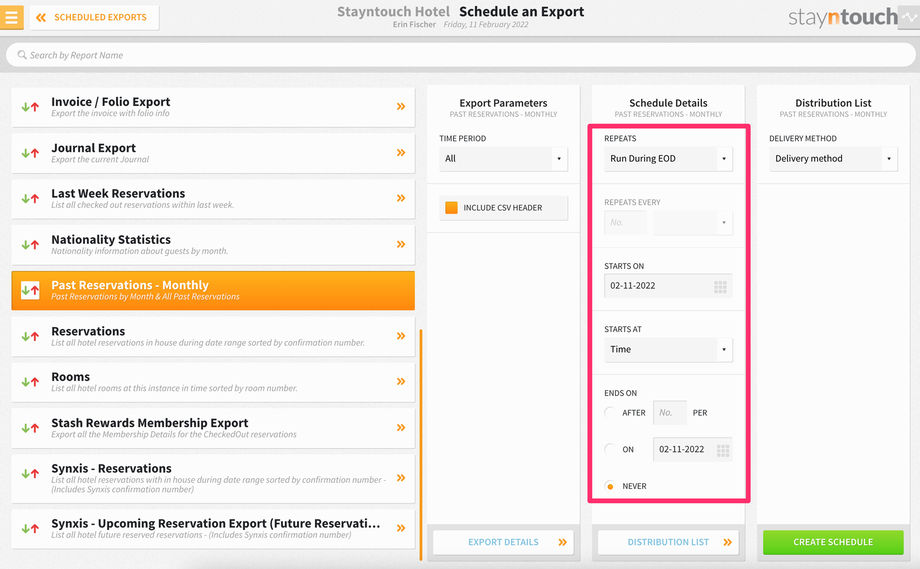Image resolution: width=920 pixels, height=569 pixels.
Task: Select the Journal Export report
Action: point(213,153)
